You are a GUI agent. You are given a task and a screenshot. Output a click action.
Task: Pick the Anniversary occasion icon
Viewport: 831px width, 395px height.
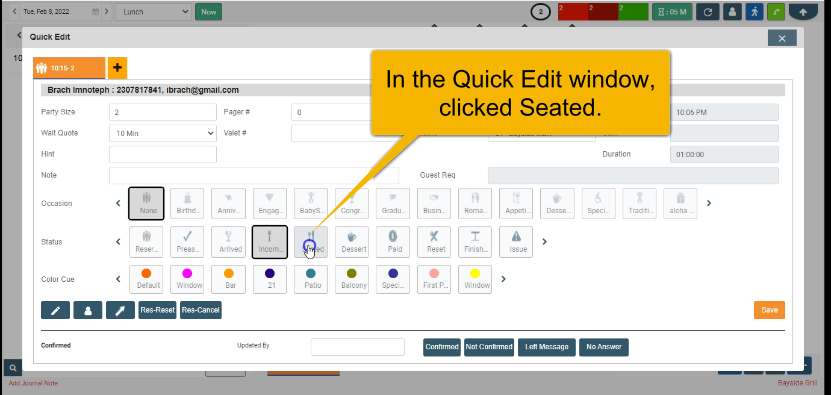(228, 203)
